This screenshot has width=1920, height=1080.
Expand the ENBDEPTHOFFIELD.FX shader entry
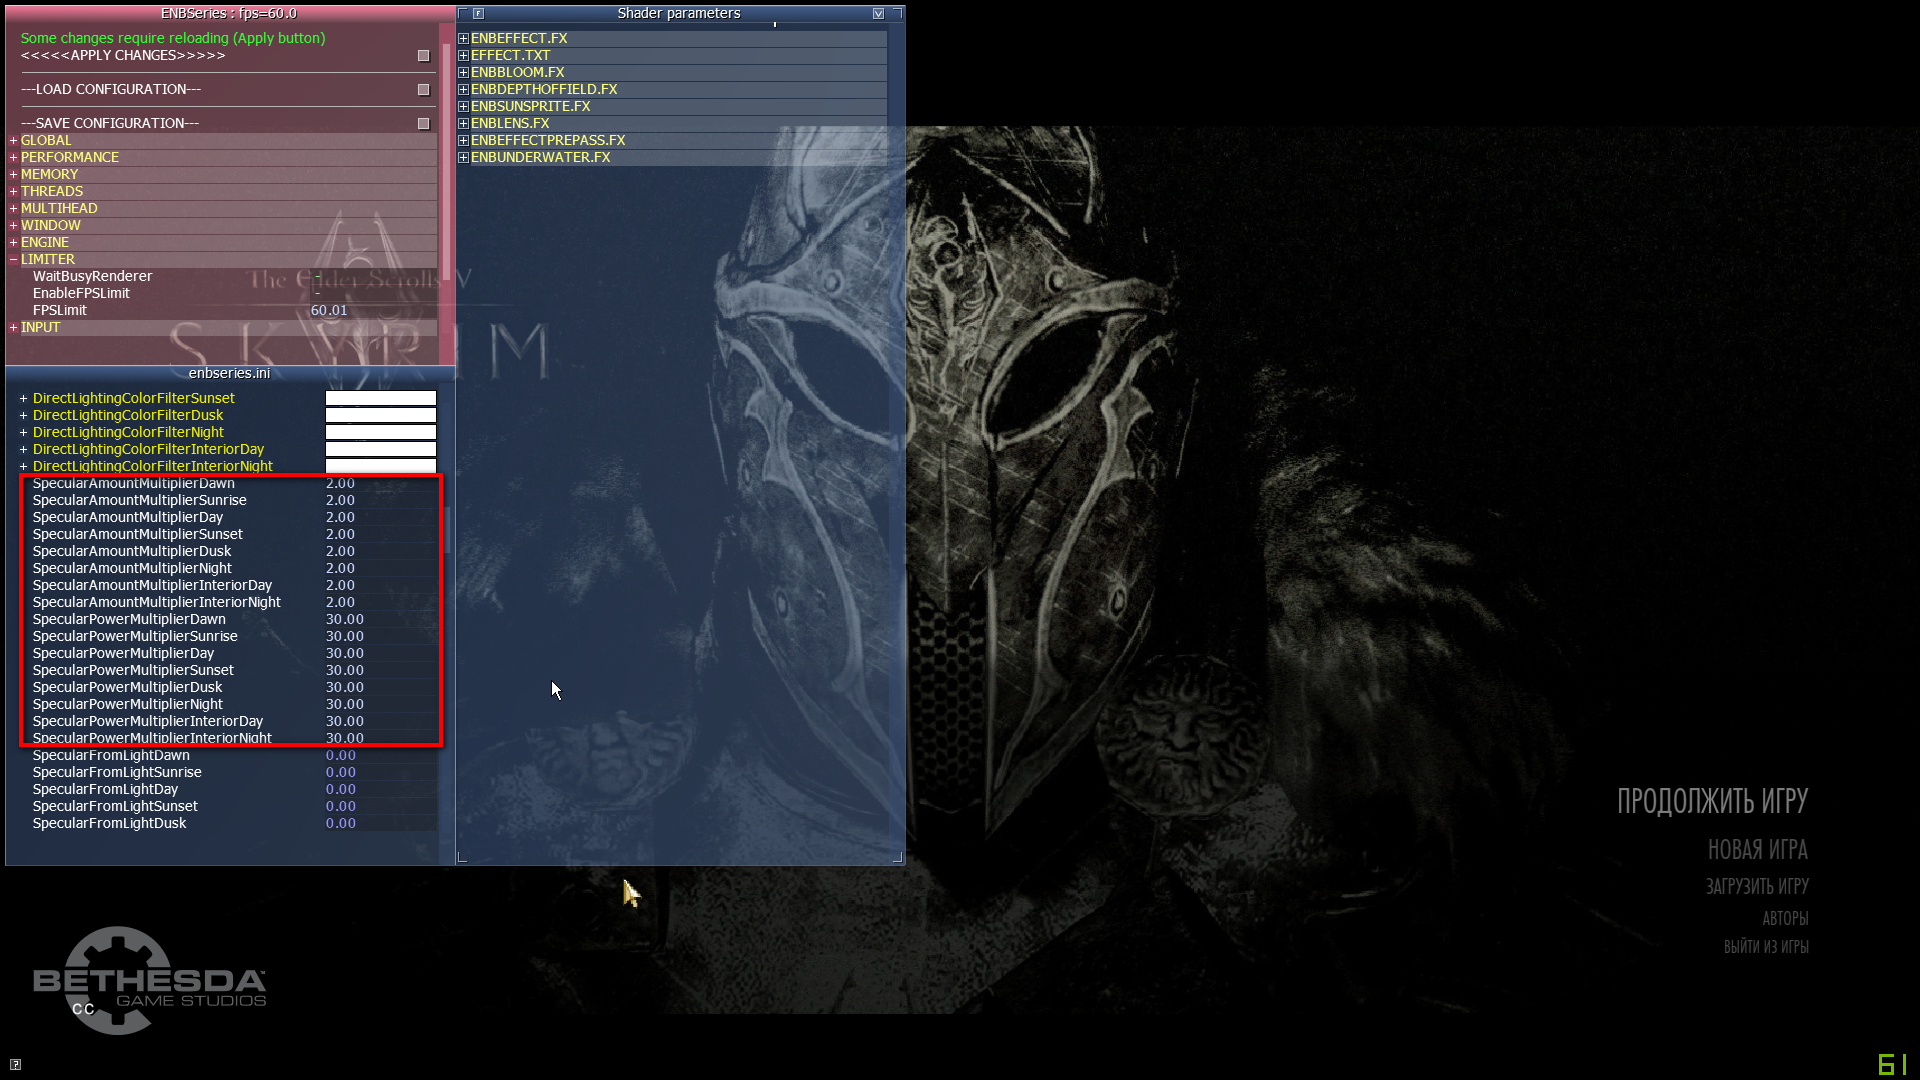pos(463,90)
